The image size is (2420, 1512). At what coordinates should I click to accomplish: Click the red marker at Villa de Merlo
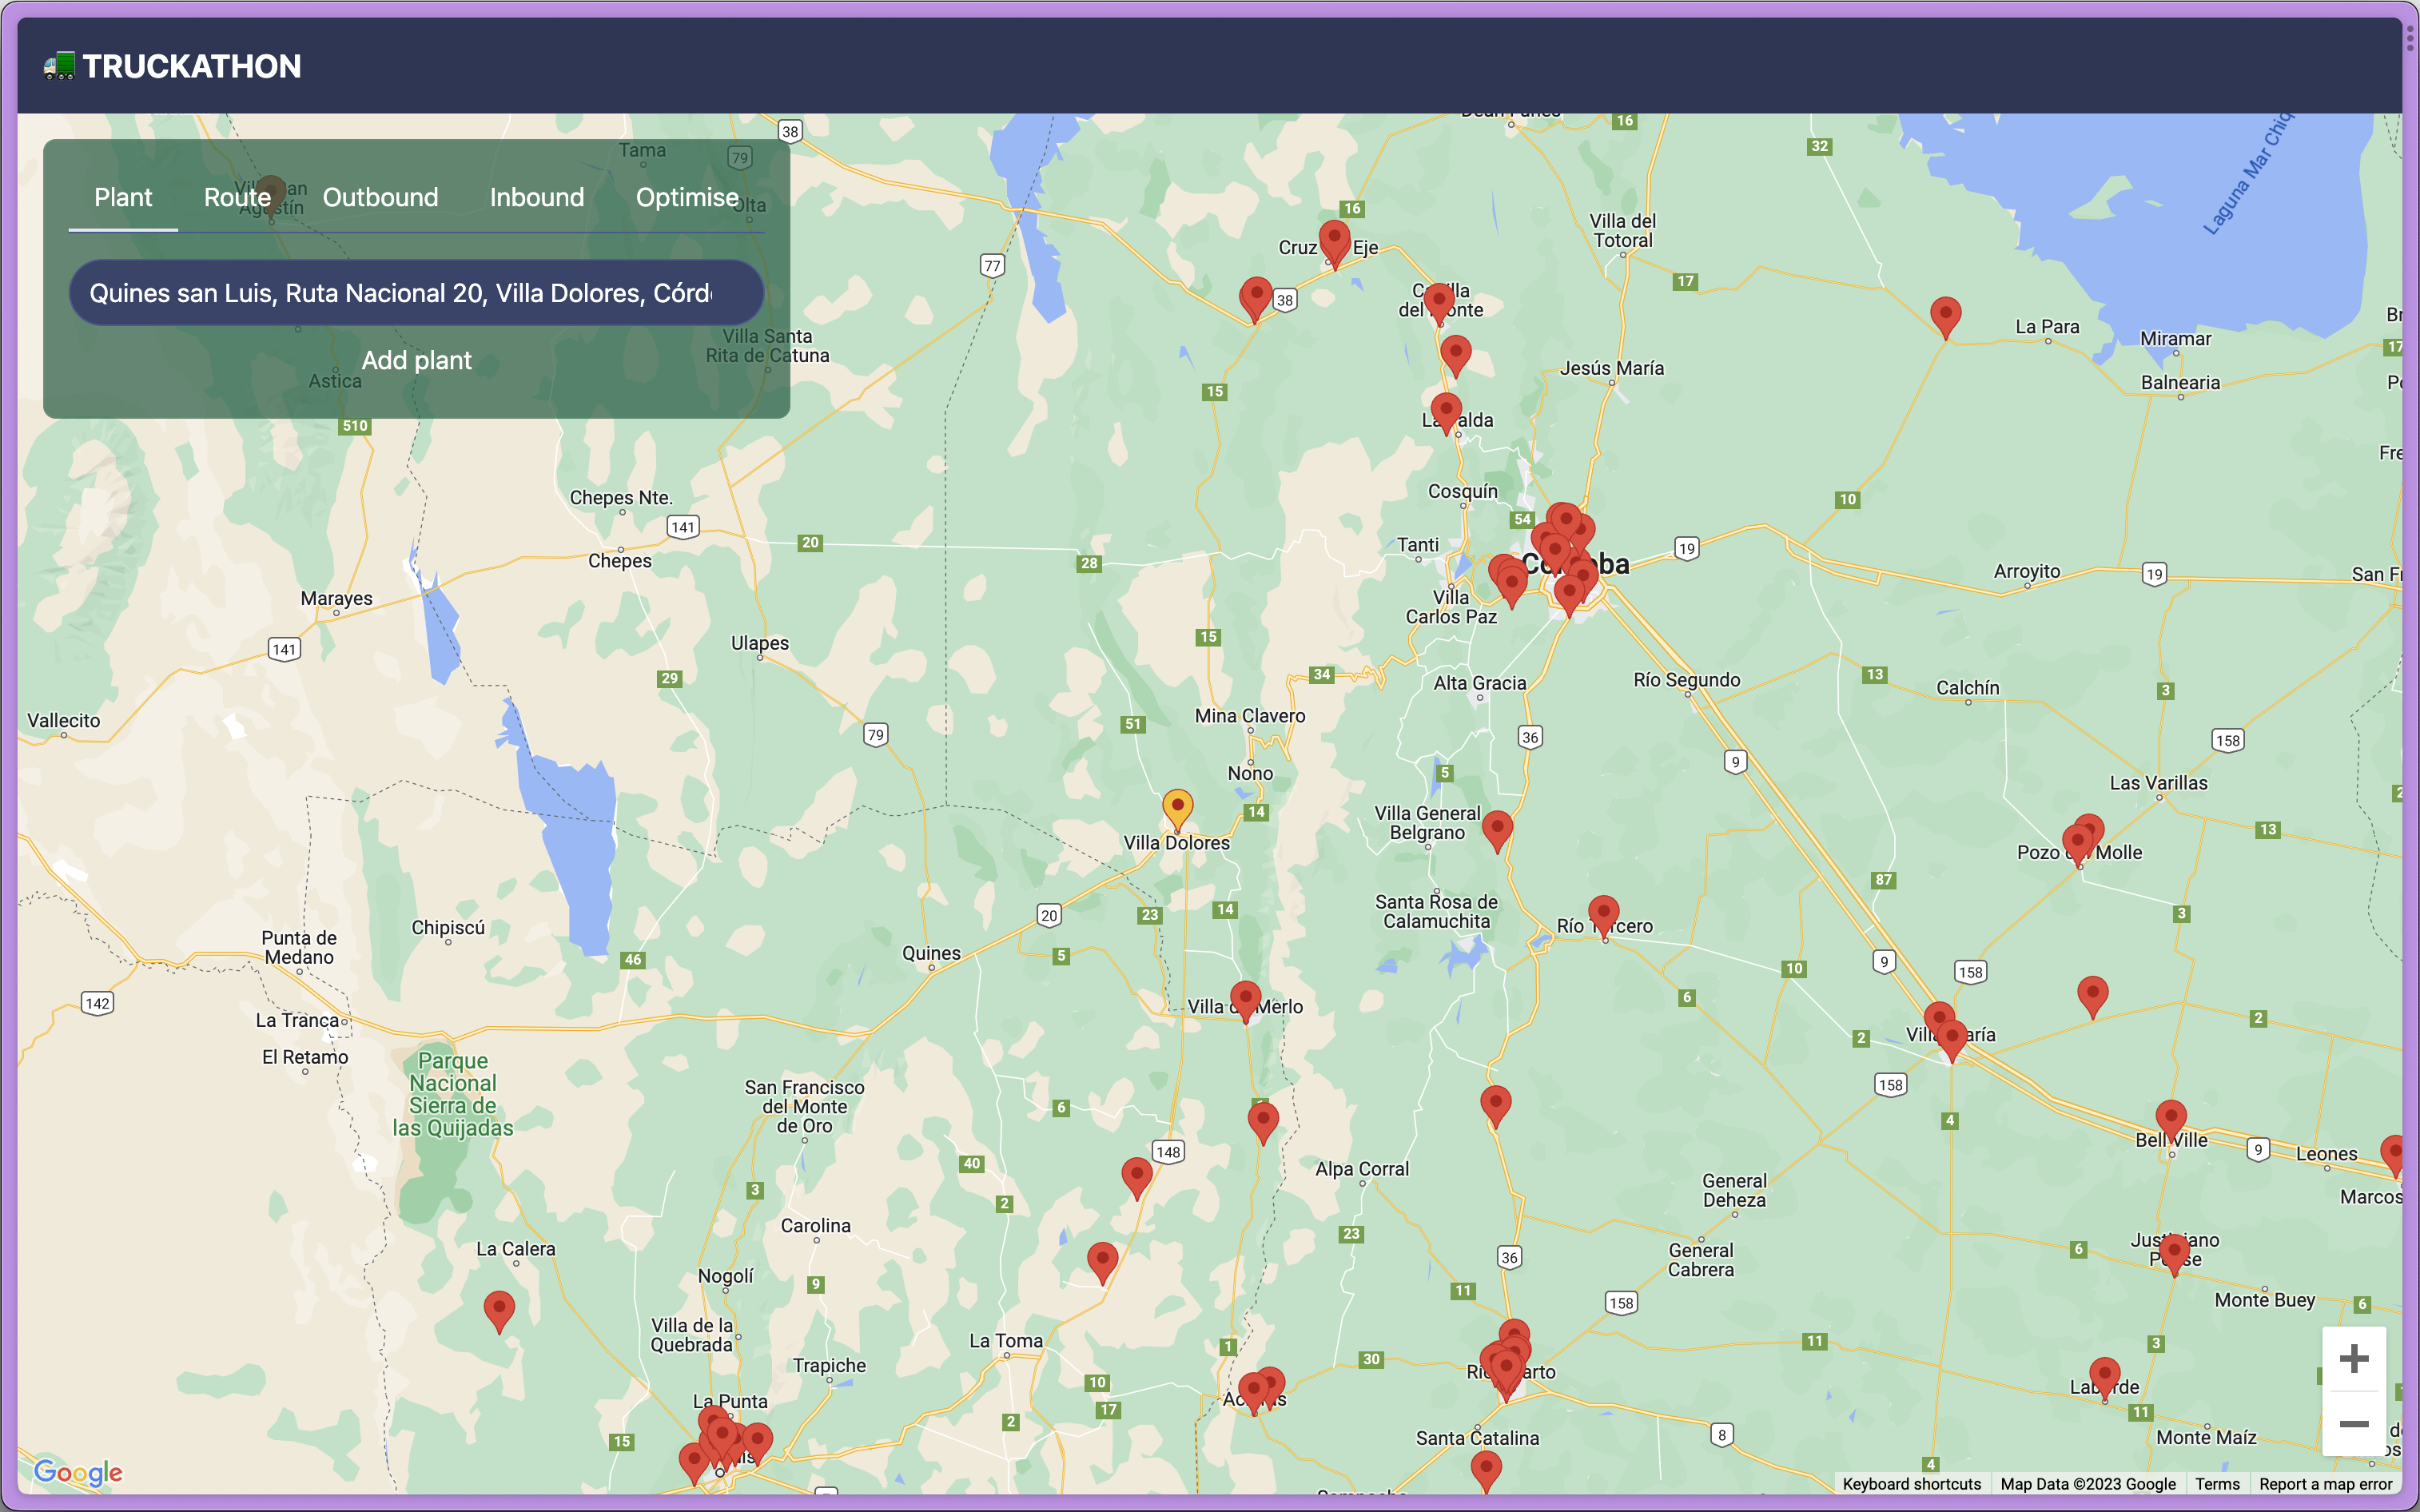click(1245, 998)
